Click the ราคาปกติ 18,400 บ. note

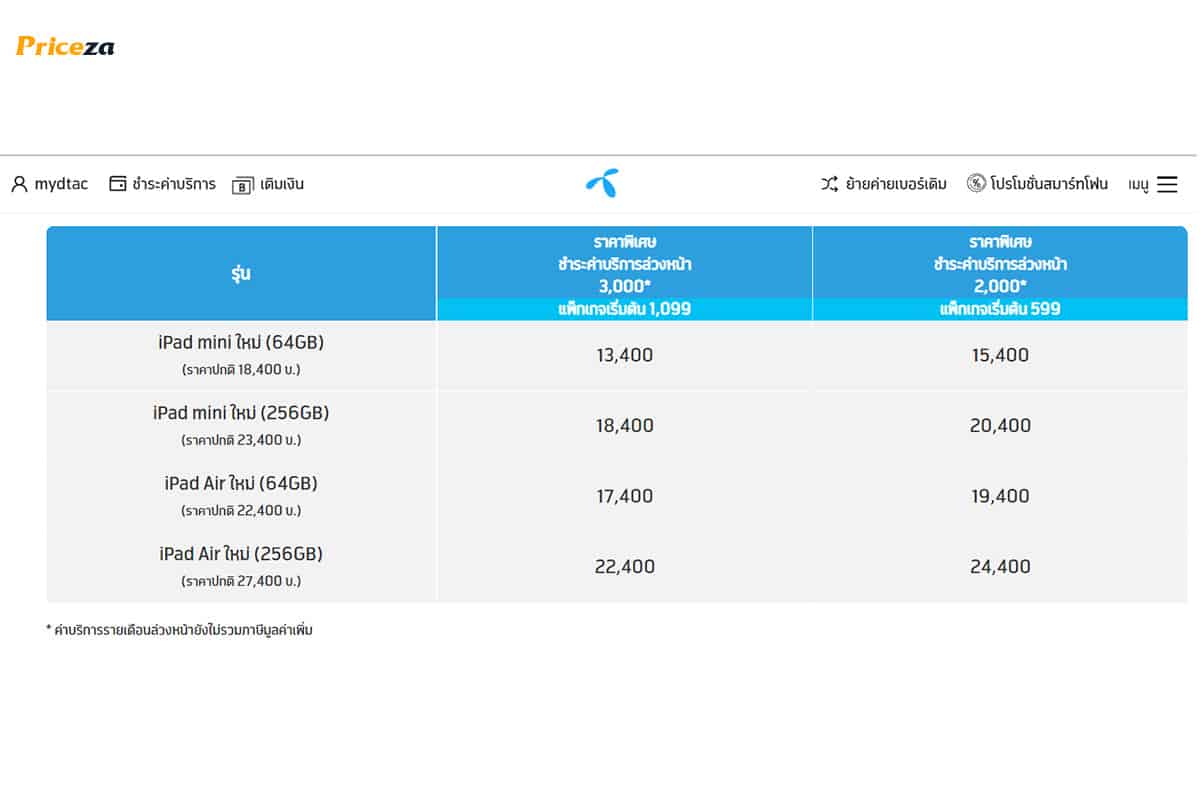click(241, 369)
